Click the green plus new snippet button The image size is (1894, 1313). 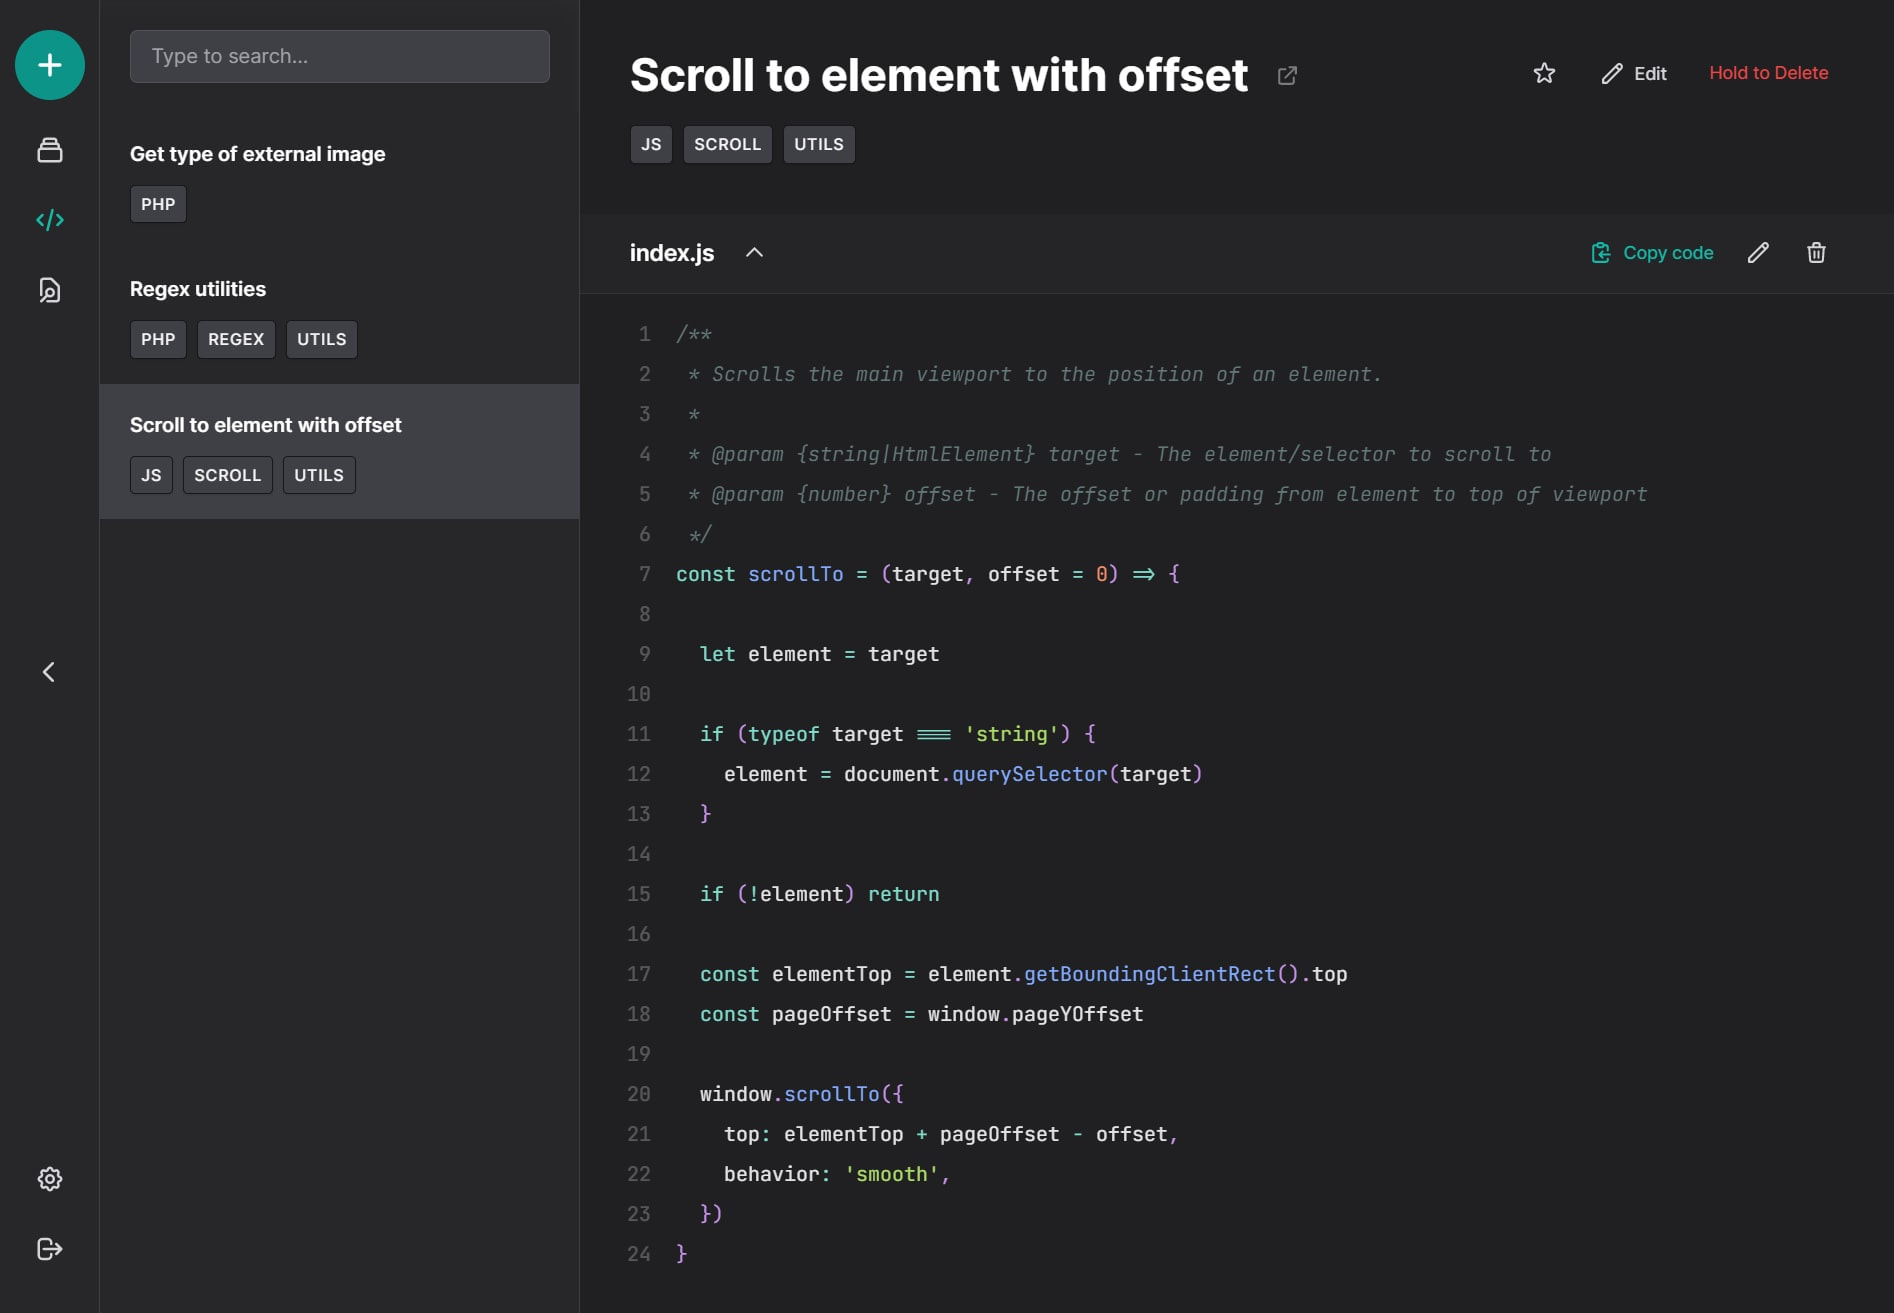(49, 65)
